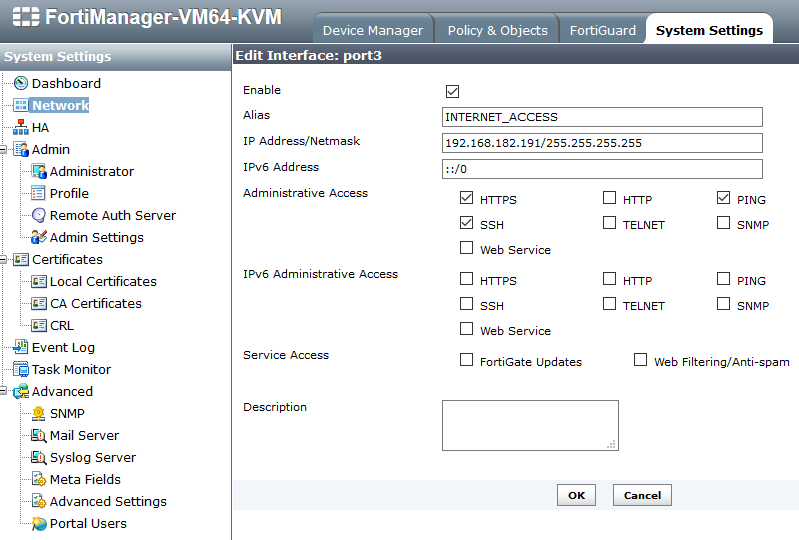The image size is (799, 540).
Task: Enable HTTPS under IPv6 Administrative Access
Action: tap(466, 279)
